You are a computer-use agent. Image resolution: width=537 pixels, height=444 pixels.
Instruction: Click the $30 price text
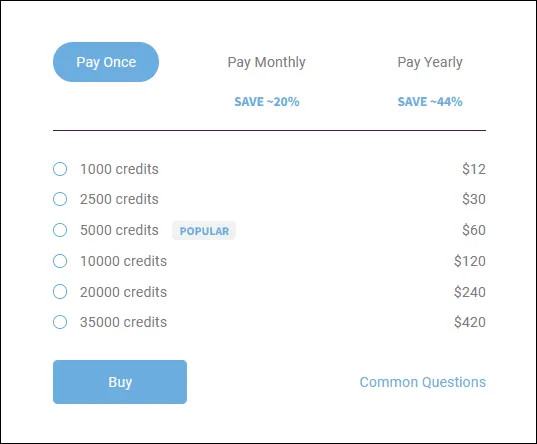pos(474,199)
